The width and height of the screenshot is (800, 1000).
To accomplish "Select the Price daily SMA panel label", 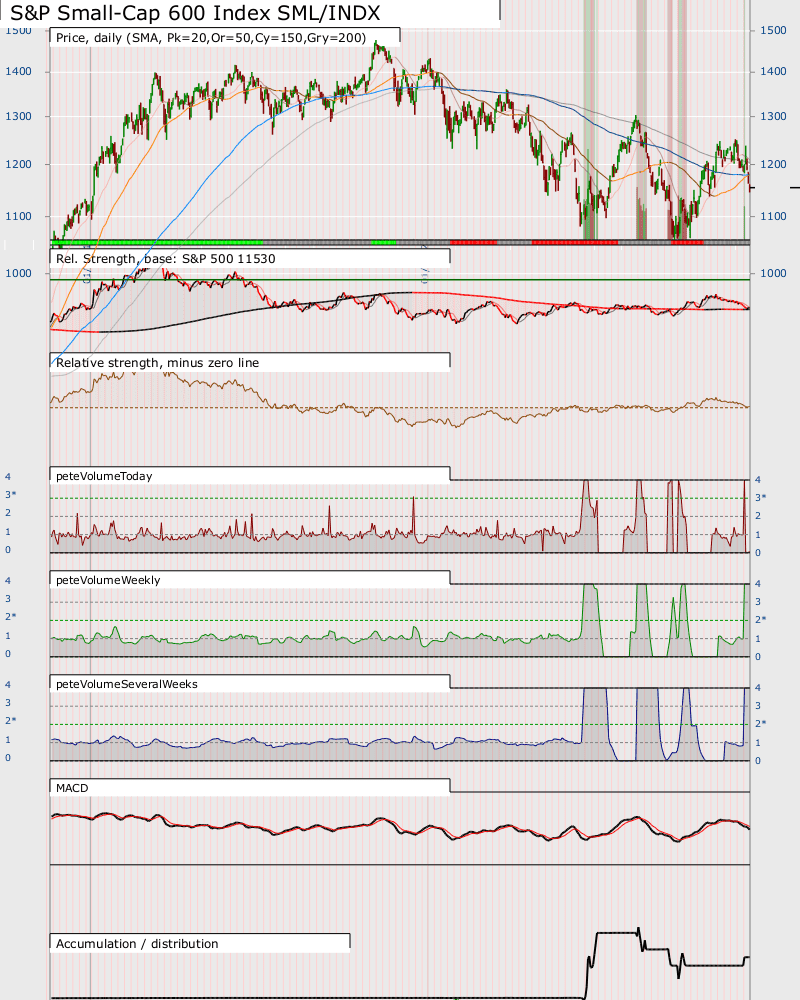I will tap(211, 38).
